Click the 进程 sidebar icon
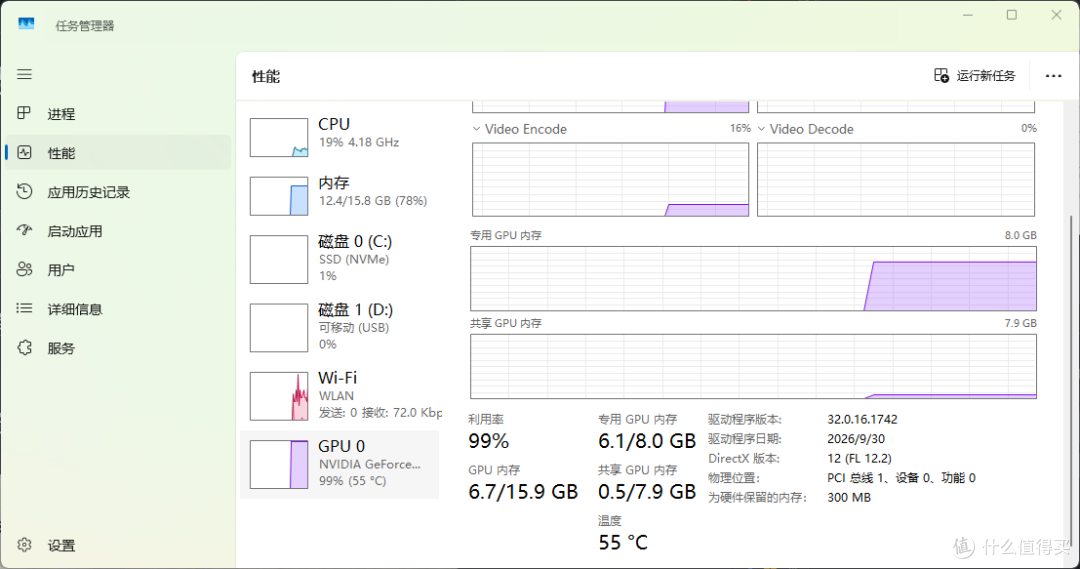The height and width of the screenshot is (569, 1080). 24,113
